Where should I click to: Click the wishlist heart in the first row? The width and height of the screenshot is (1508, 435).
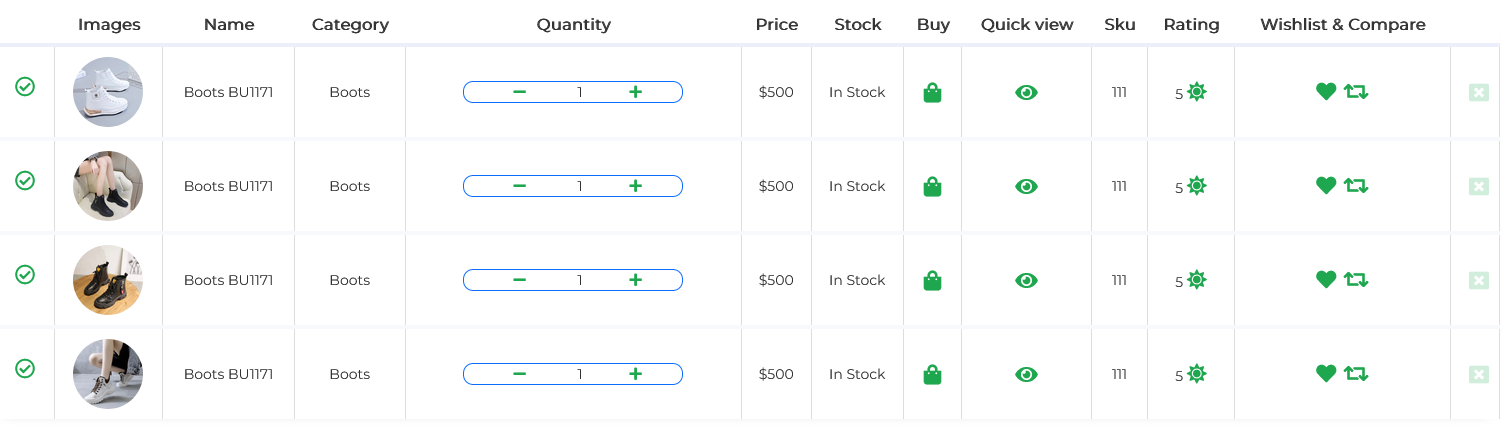[x=1326, y=92]
